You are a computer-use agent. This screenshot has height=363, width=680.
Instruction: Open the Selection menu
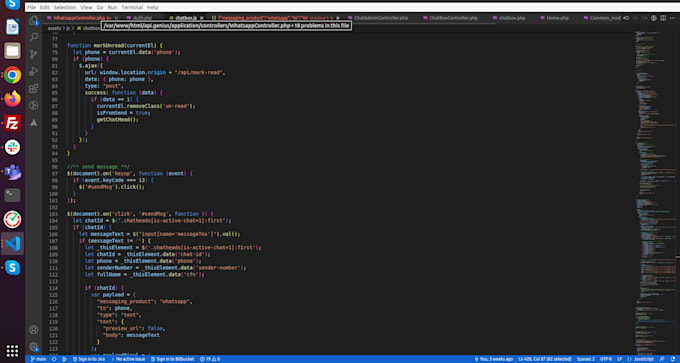(x=65, y=7)
